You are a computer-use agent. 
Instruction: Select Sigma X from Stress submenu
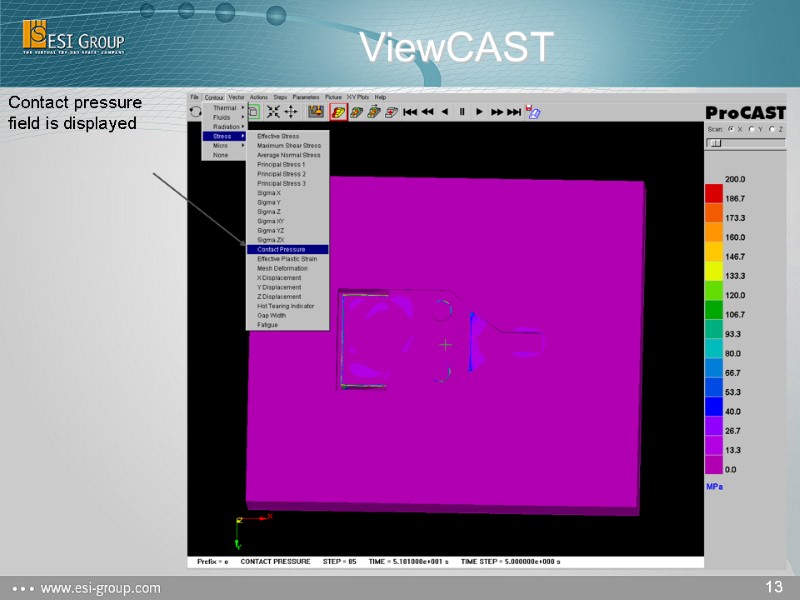click(288, 193)
